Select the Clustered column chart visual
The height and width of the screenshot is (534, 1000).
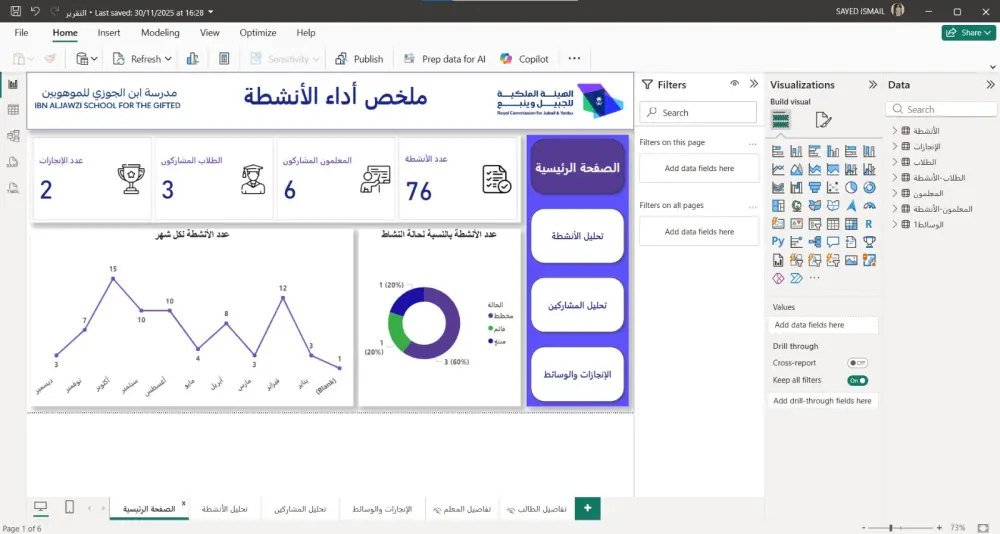(833, 151)
